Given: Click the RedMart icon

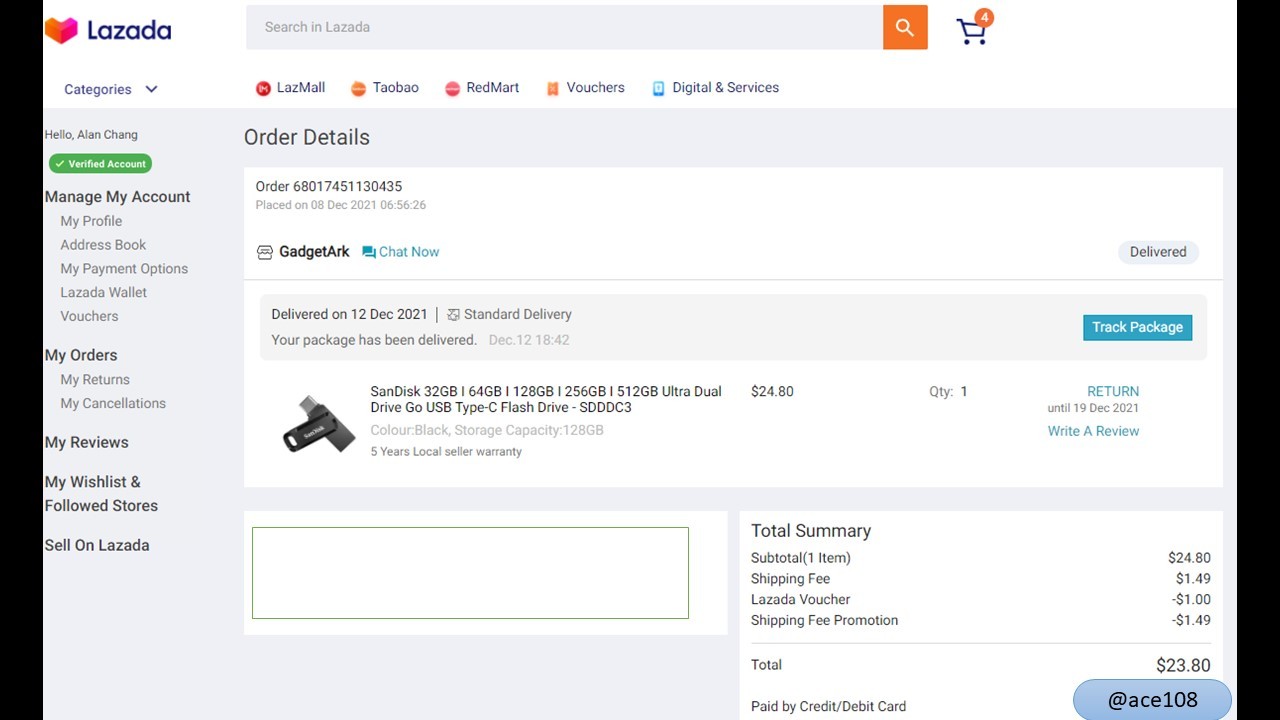Looking at the screenshot, I should click(452, 88).
